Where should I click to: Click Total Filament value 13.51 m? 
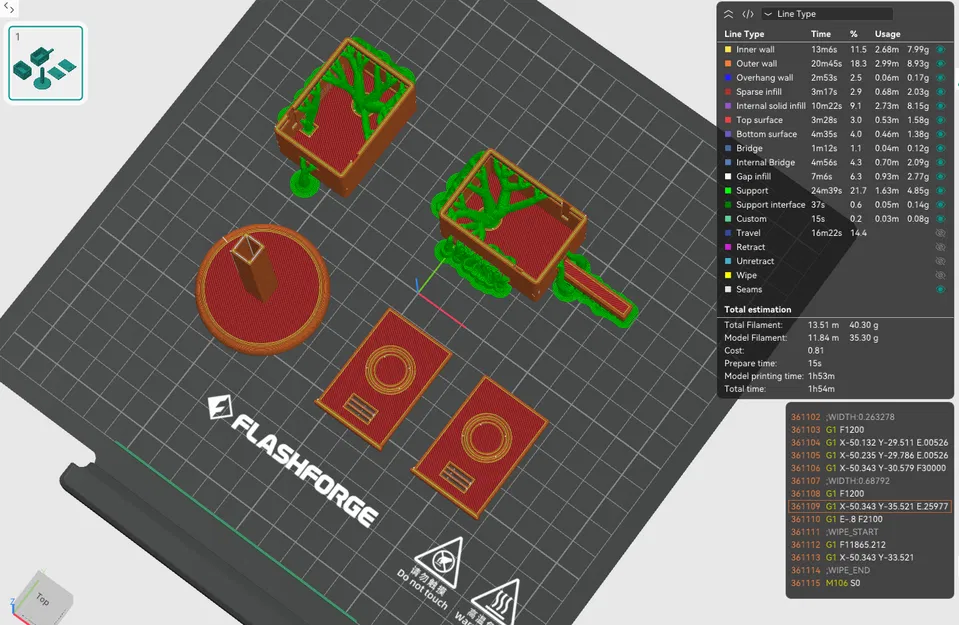[x=823, y=325]
